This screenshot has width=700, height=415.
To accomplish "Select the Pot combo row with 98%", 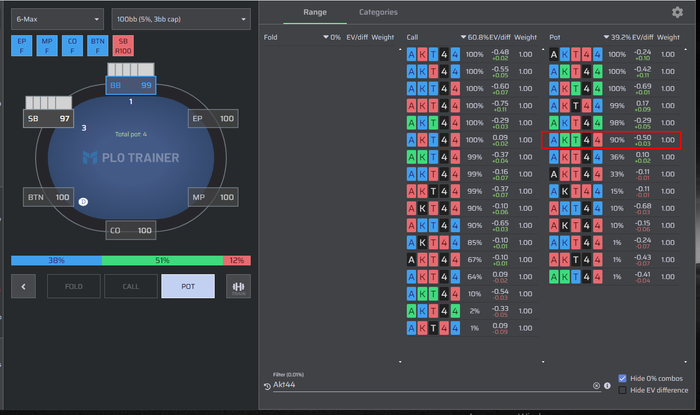I will pyautogui.click(x=614, y=123).
